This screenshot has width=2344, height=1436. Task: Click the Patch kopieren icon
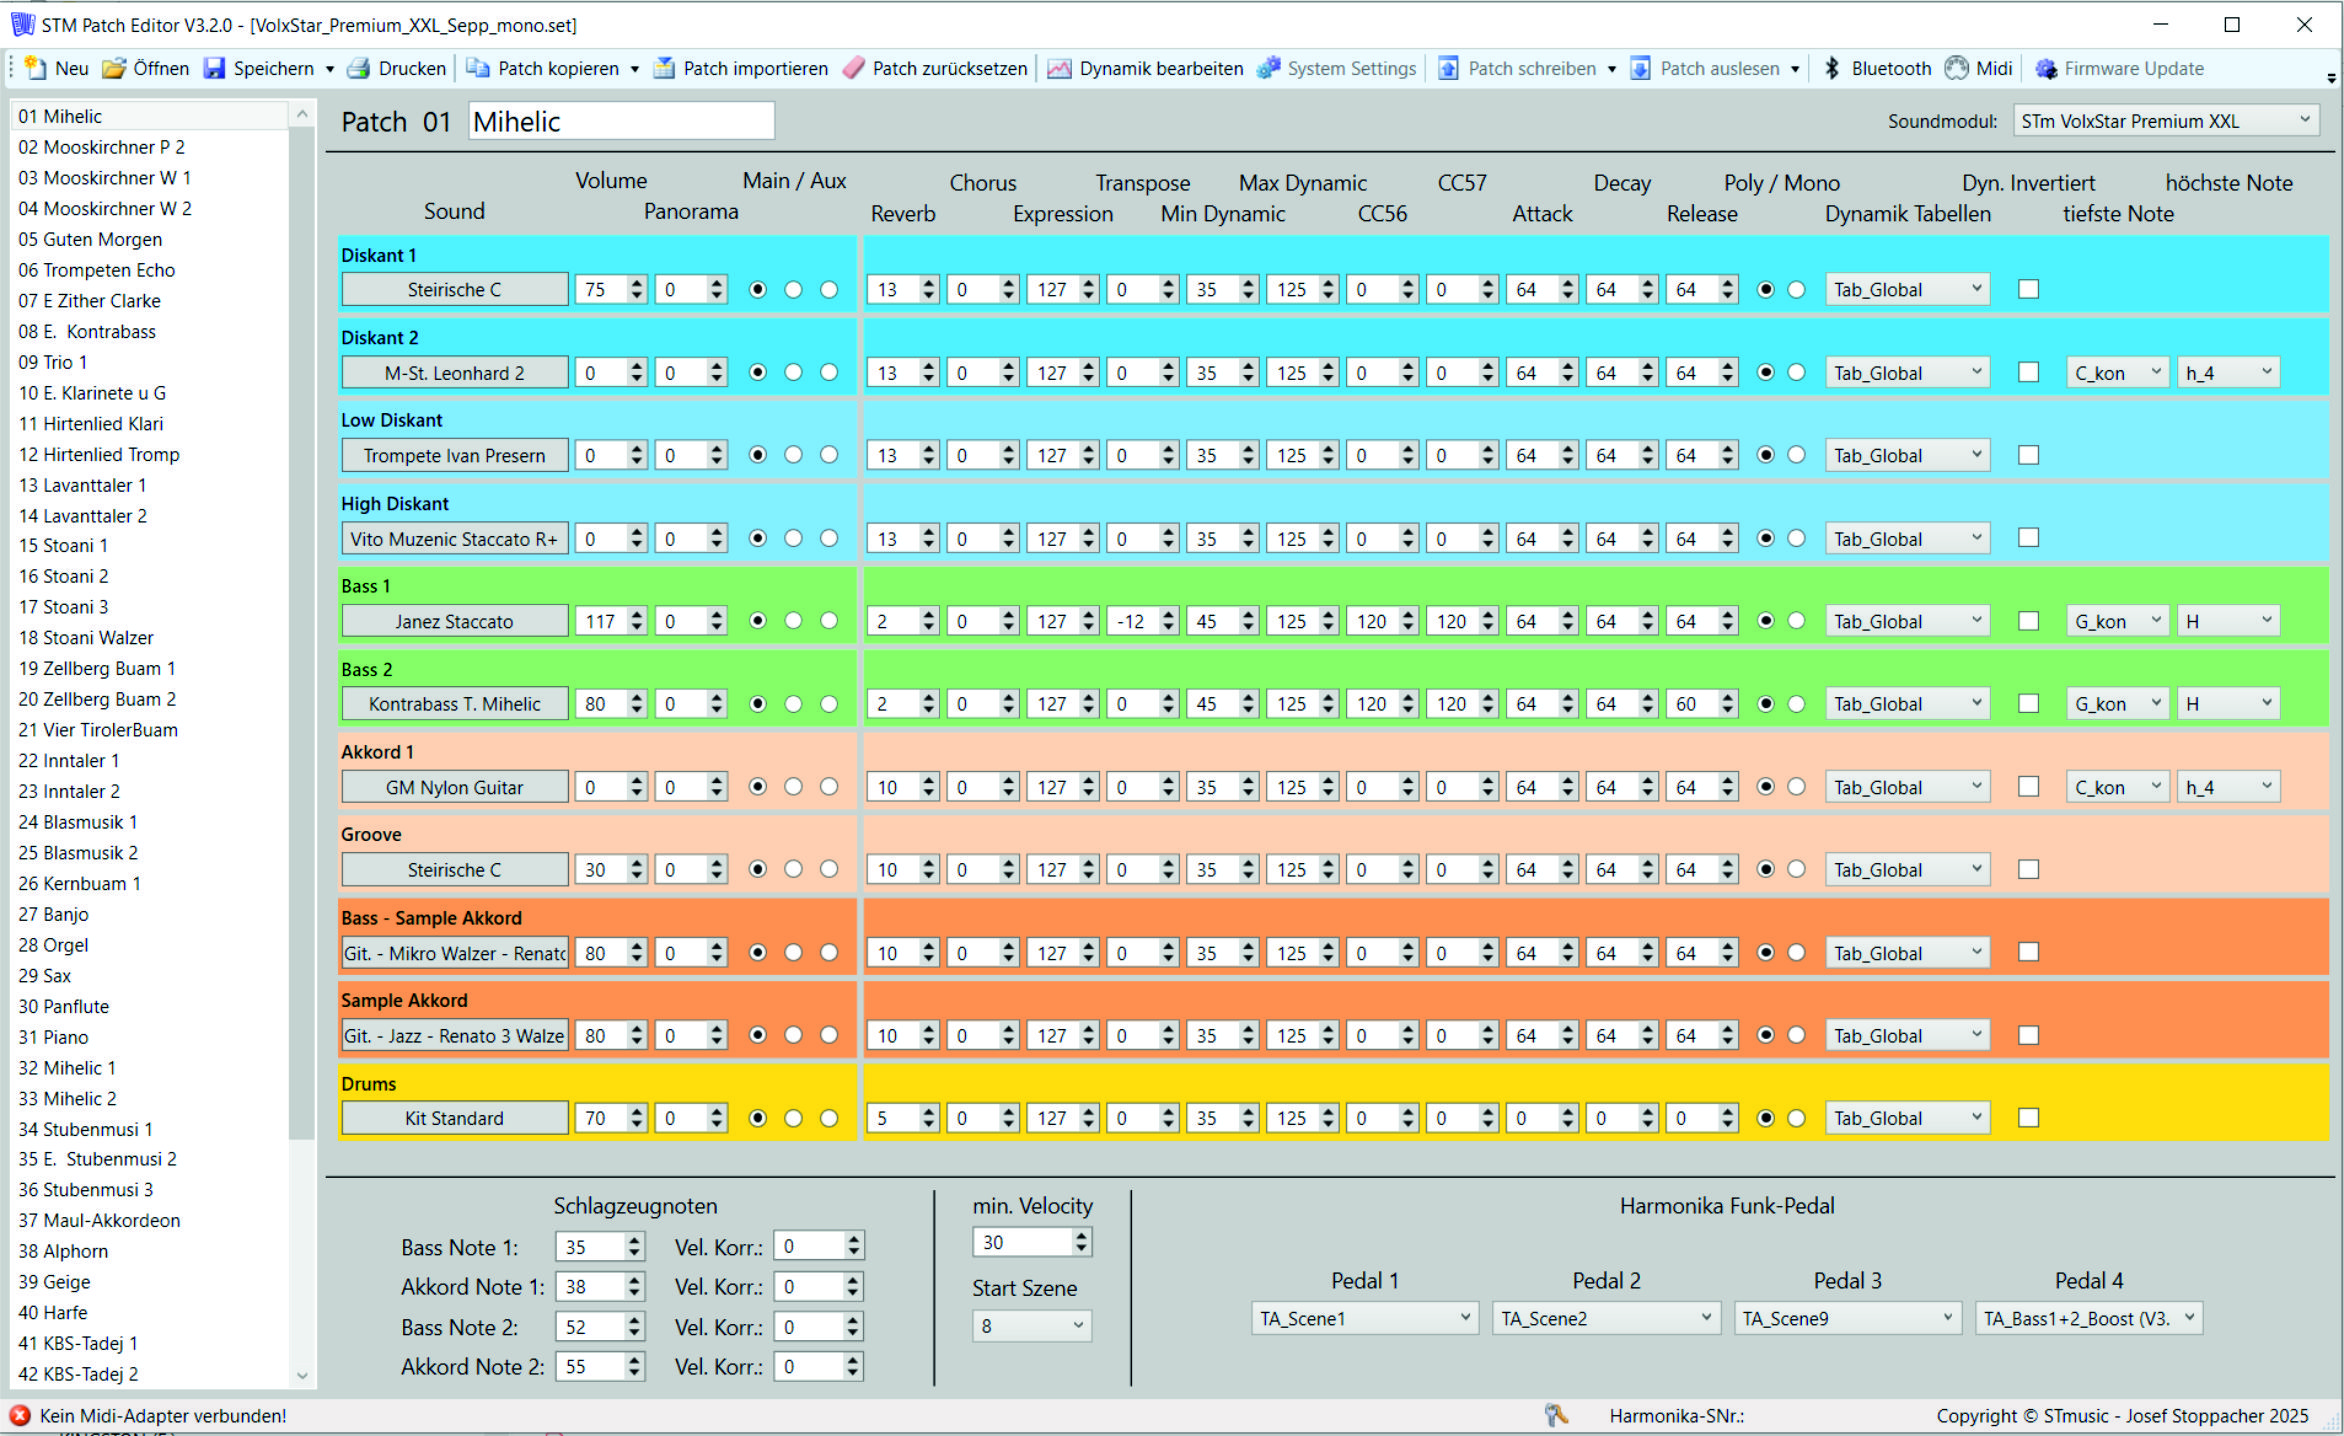pyautogui.click(x=478, y=68)
